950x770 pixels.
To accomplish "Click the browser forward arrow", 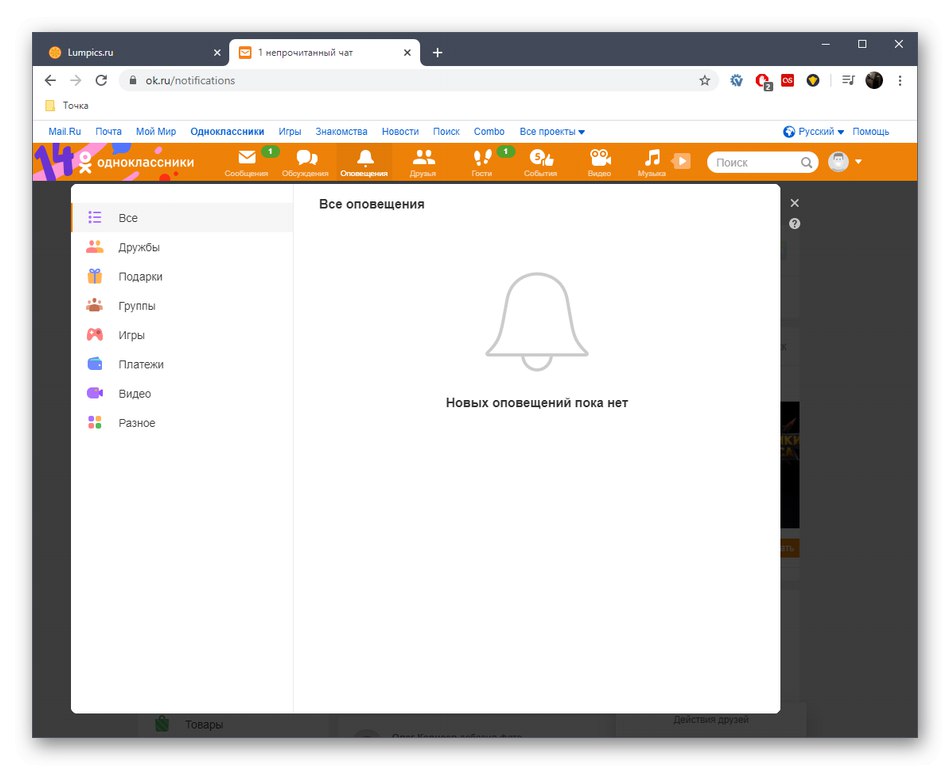I will tap(76, 80).
